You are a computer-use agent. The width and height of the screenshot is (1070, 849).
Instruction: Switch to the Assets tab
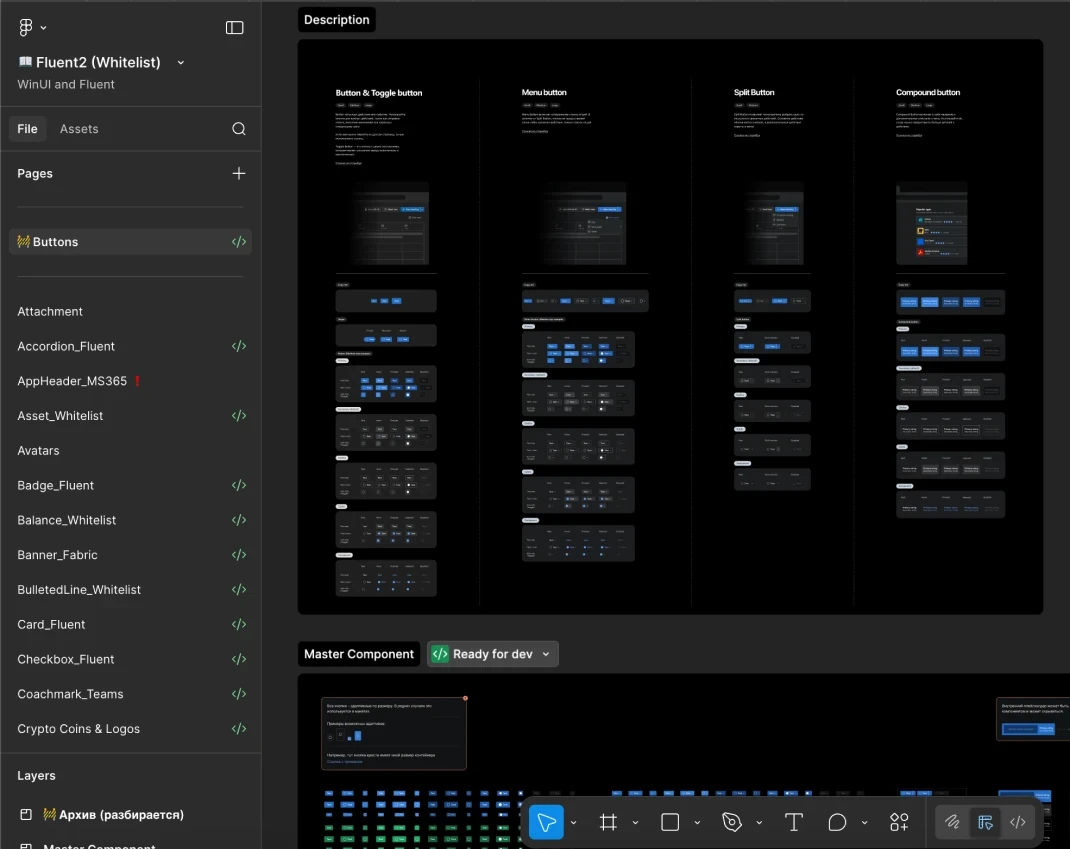point(79,129)
